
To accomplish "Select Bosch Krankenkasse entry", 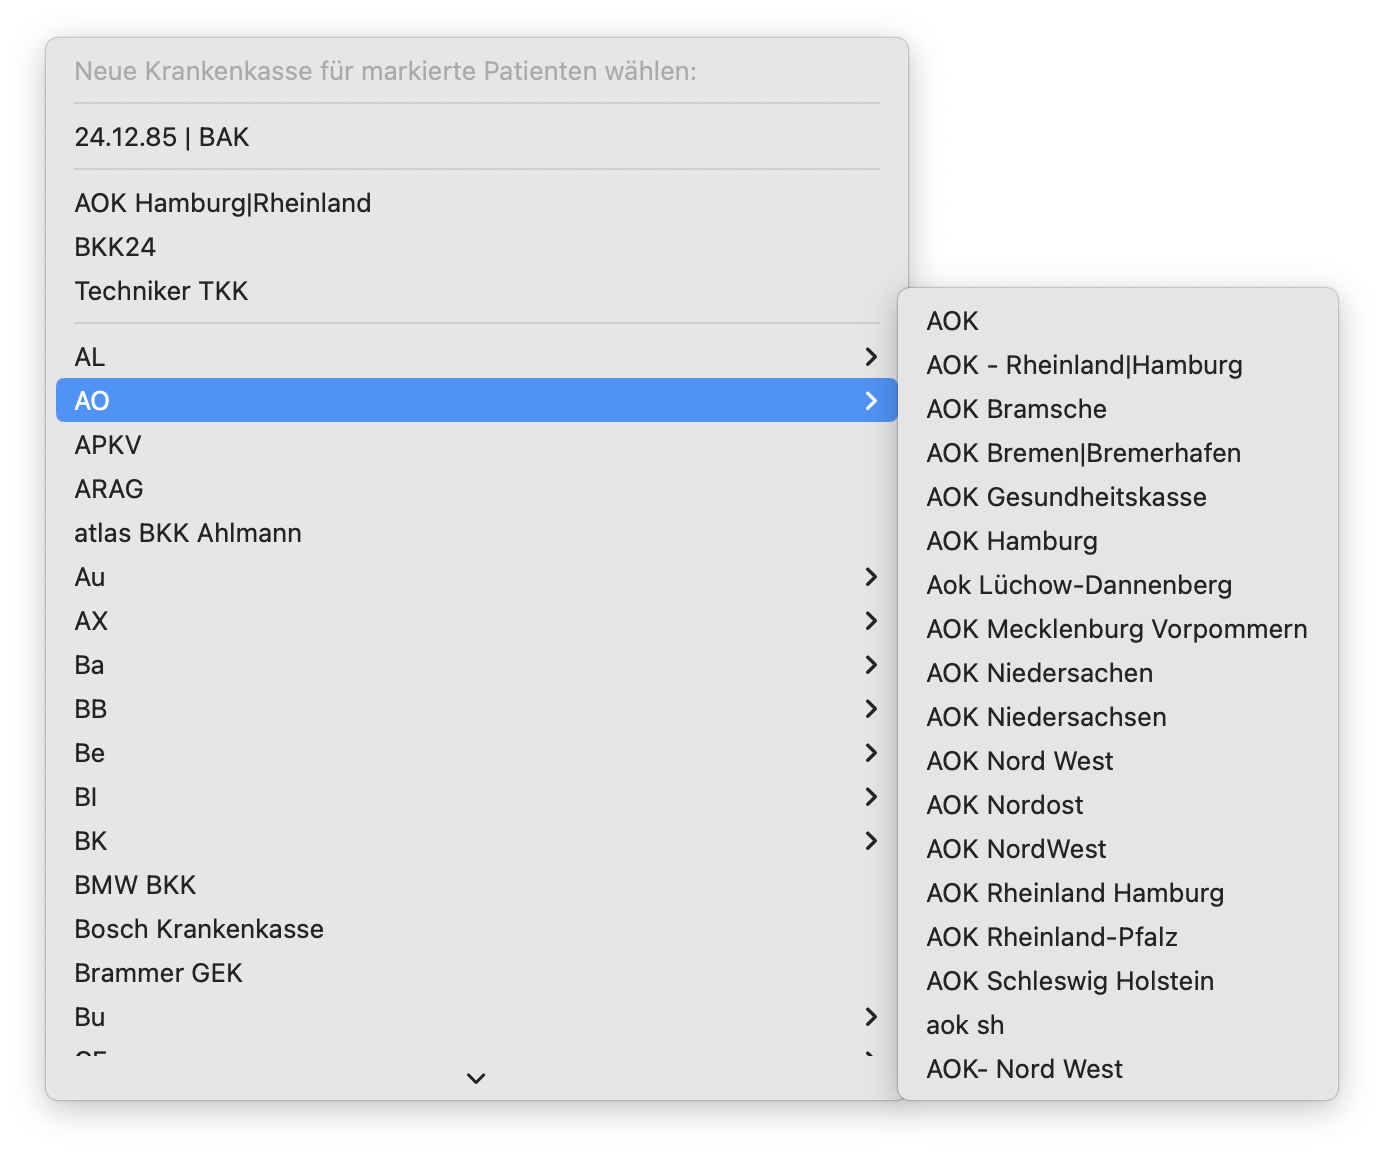I will (x=199, y=929).
